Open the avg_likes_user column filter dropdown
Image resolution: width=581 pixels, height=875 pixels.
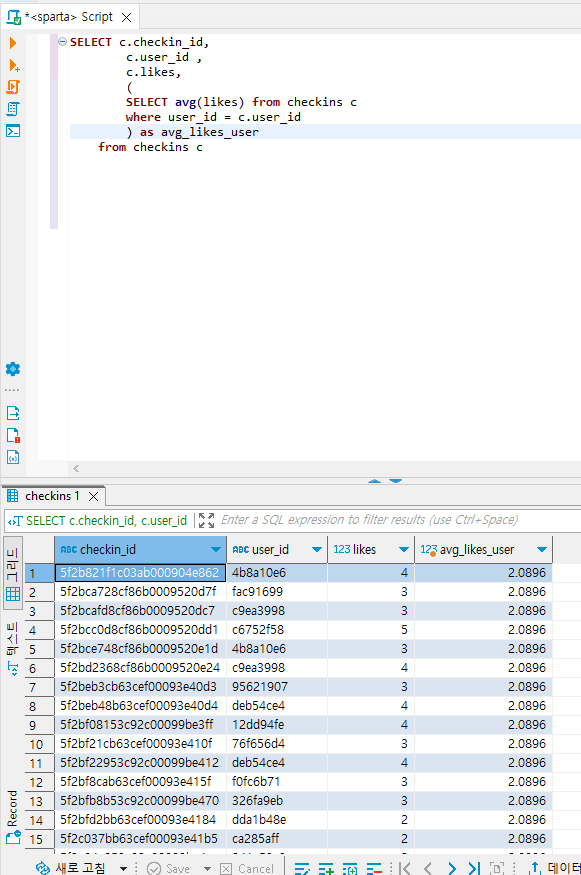(541, 550)
